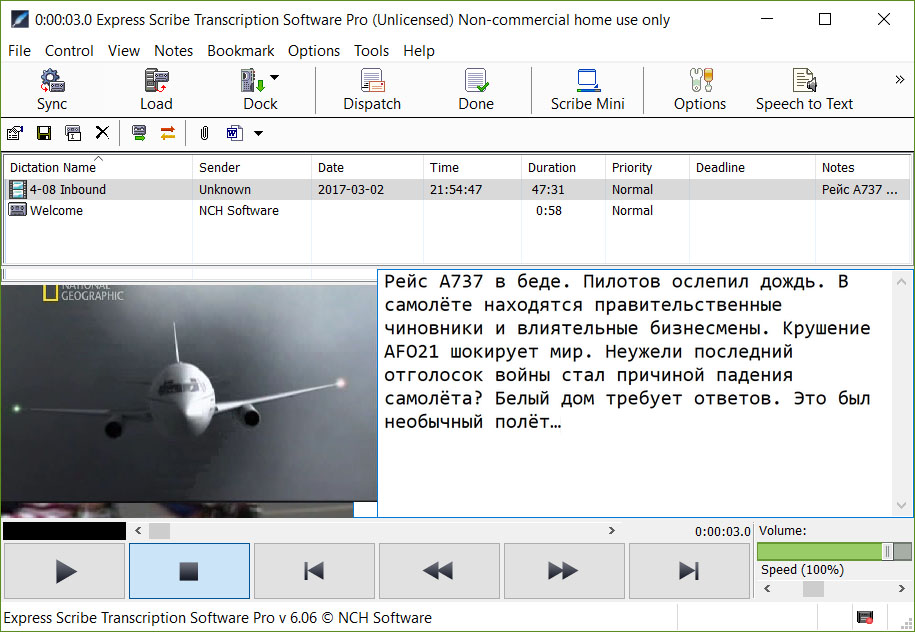The image size is (915, 632).
Task: Click position bar left arrow
Action: 138,530
